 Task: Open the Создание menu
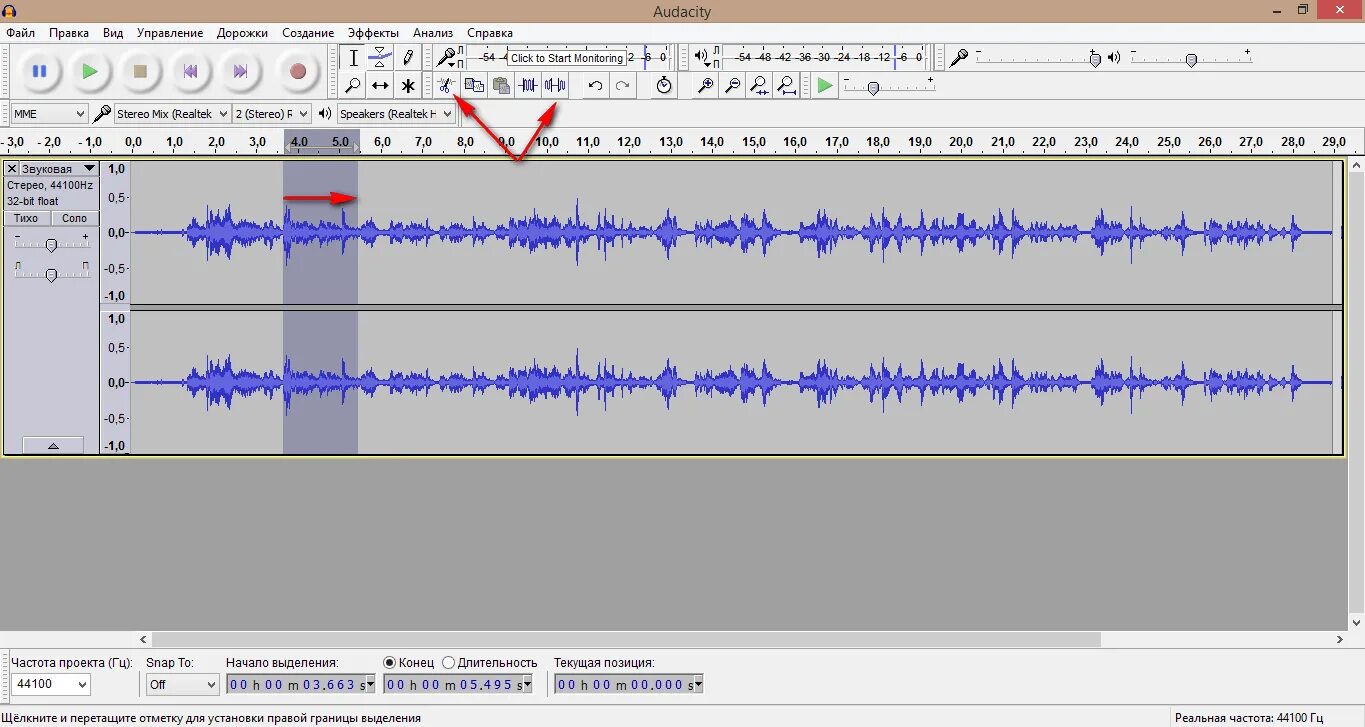tap(308, 33)
